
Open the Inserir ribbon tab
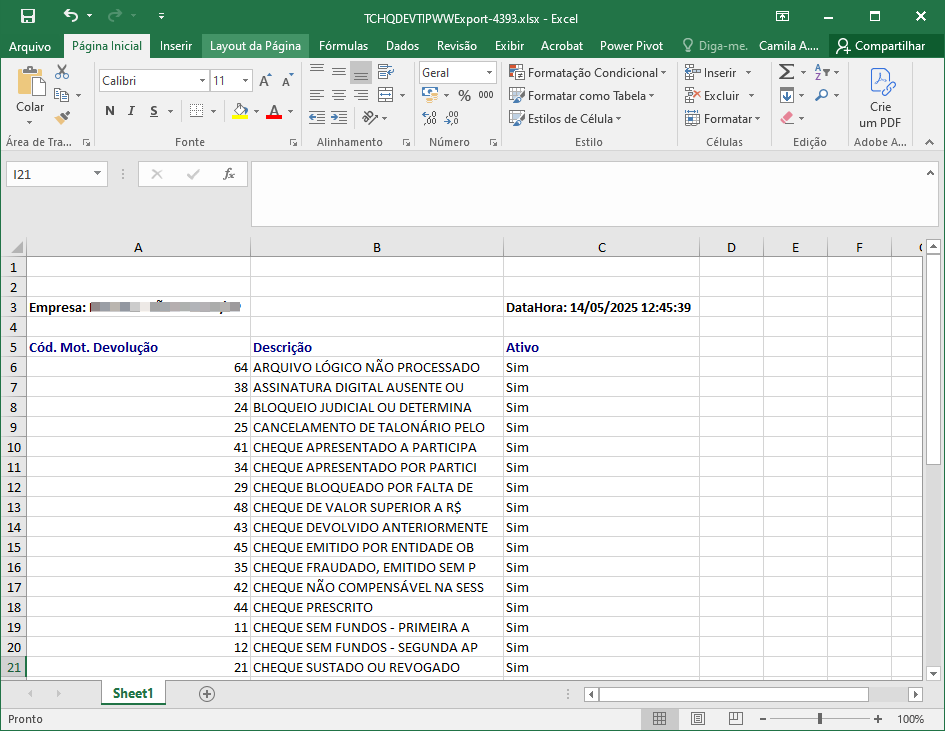click(175, 46)
